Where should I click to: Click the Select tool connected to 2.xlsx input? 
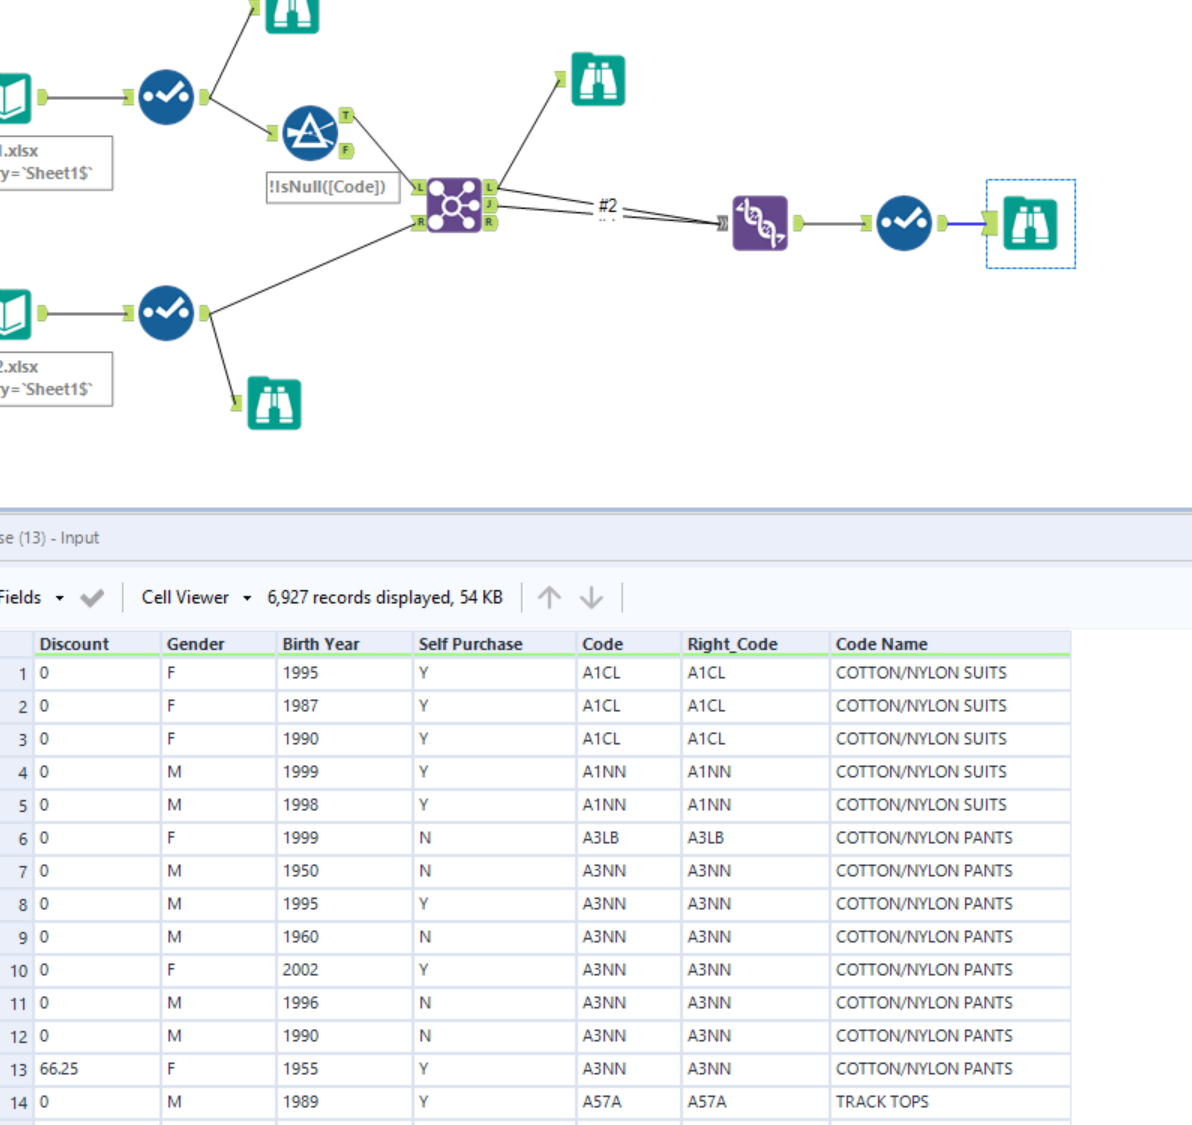[166, 312]
